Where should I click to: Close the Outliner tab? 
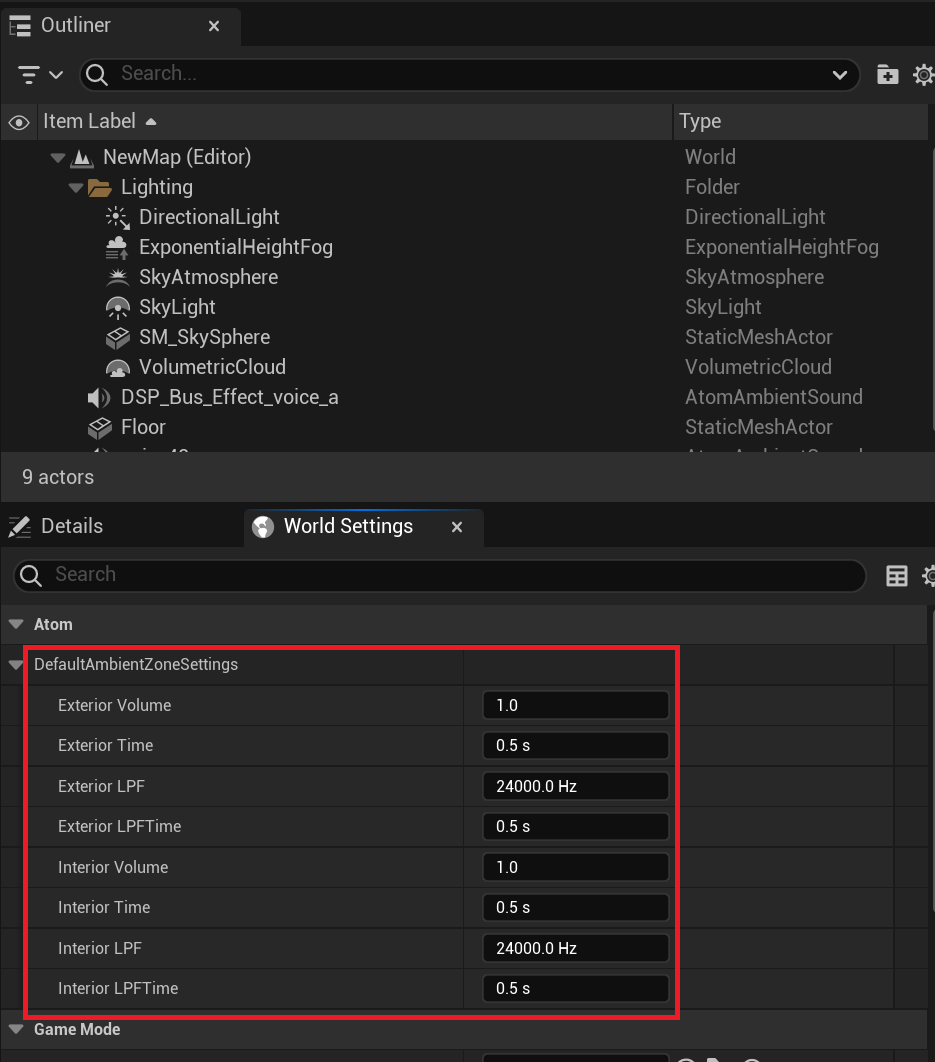pyautogui.click(x=214, y=26)
